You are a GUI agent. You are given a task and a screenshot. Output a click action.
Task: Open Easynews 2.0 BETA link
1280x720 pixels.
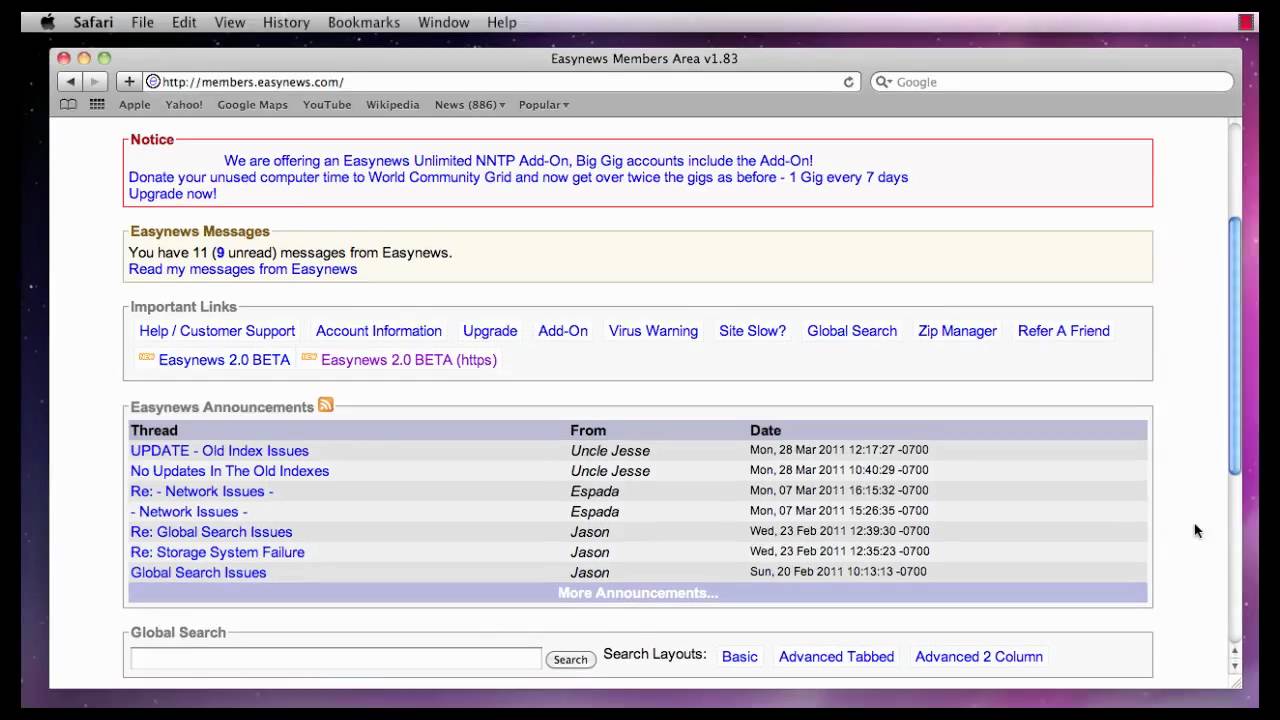pyautogui.click(x=224, y=360)
